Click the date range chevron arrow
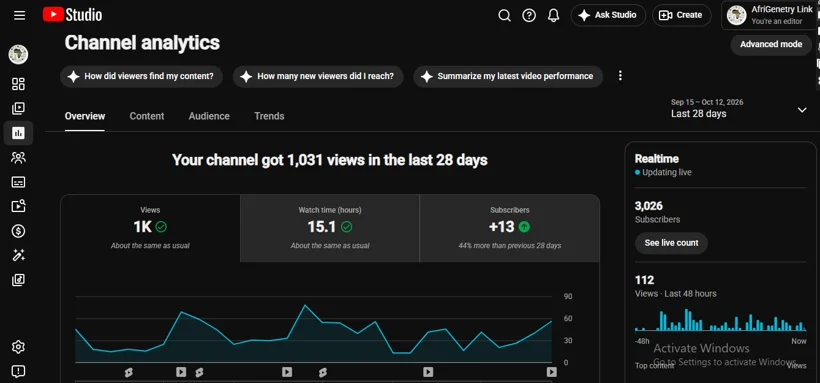The height and width of the screenshot is (383, 820). point(802,110)
